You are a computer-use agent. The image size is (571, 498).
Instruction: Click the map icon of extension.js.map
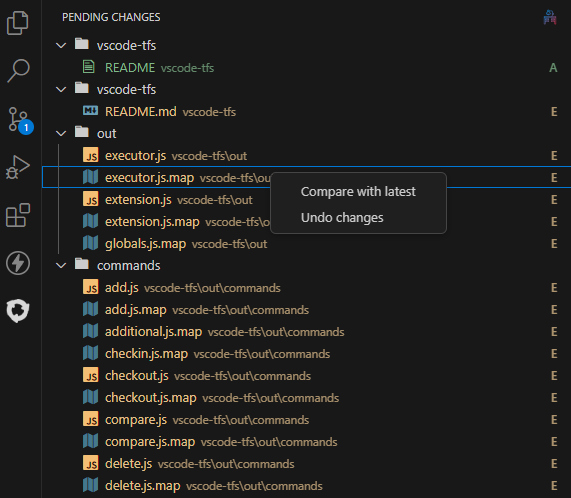click(90, 221)
